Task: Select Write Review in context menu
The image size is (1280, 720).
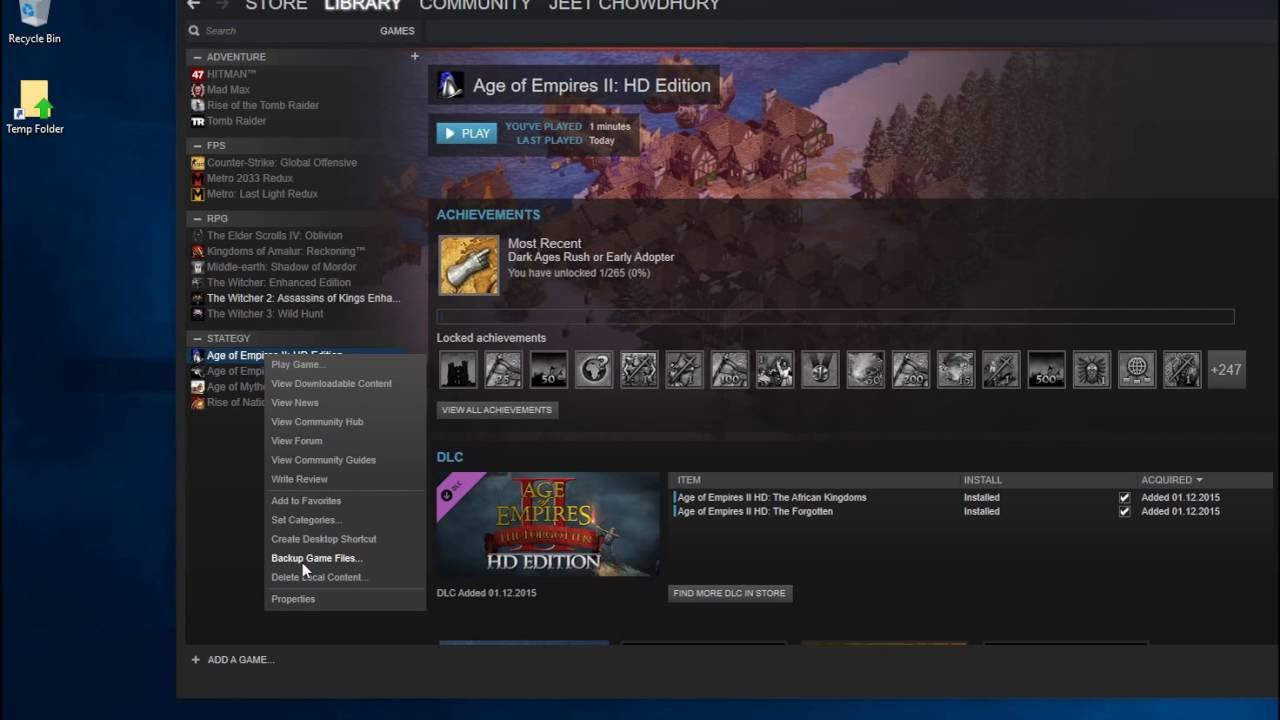Action: pyautogui.click(x=299, y=480)
